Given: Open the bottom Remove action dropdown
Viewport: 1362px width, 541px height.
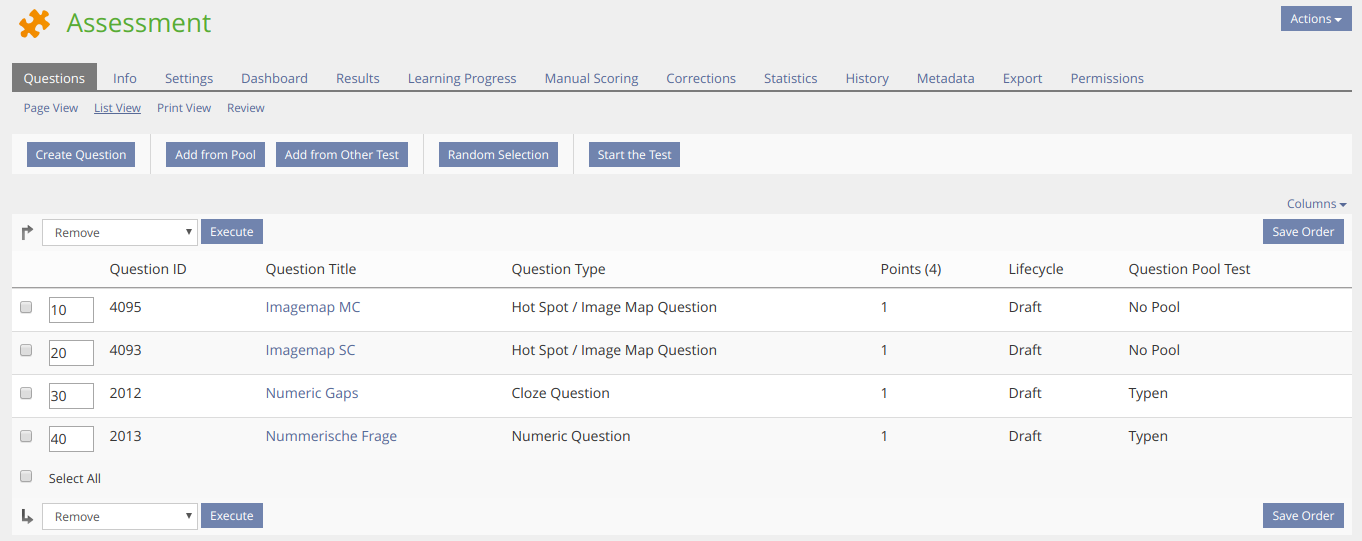Looking at the screenshot, I should (x=119, y=517).
